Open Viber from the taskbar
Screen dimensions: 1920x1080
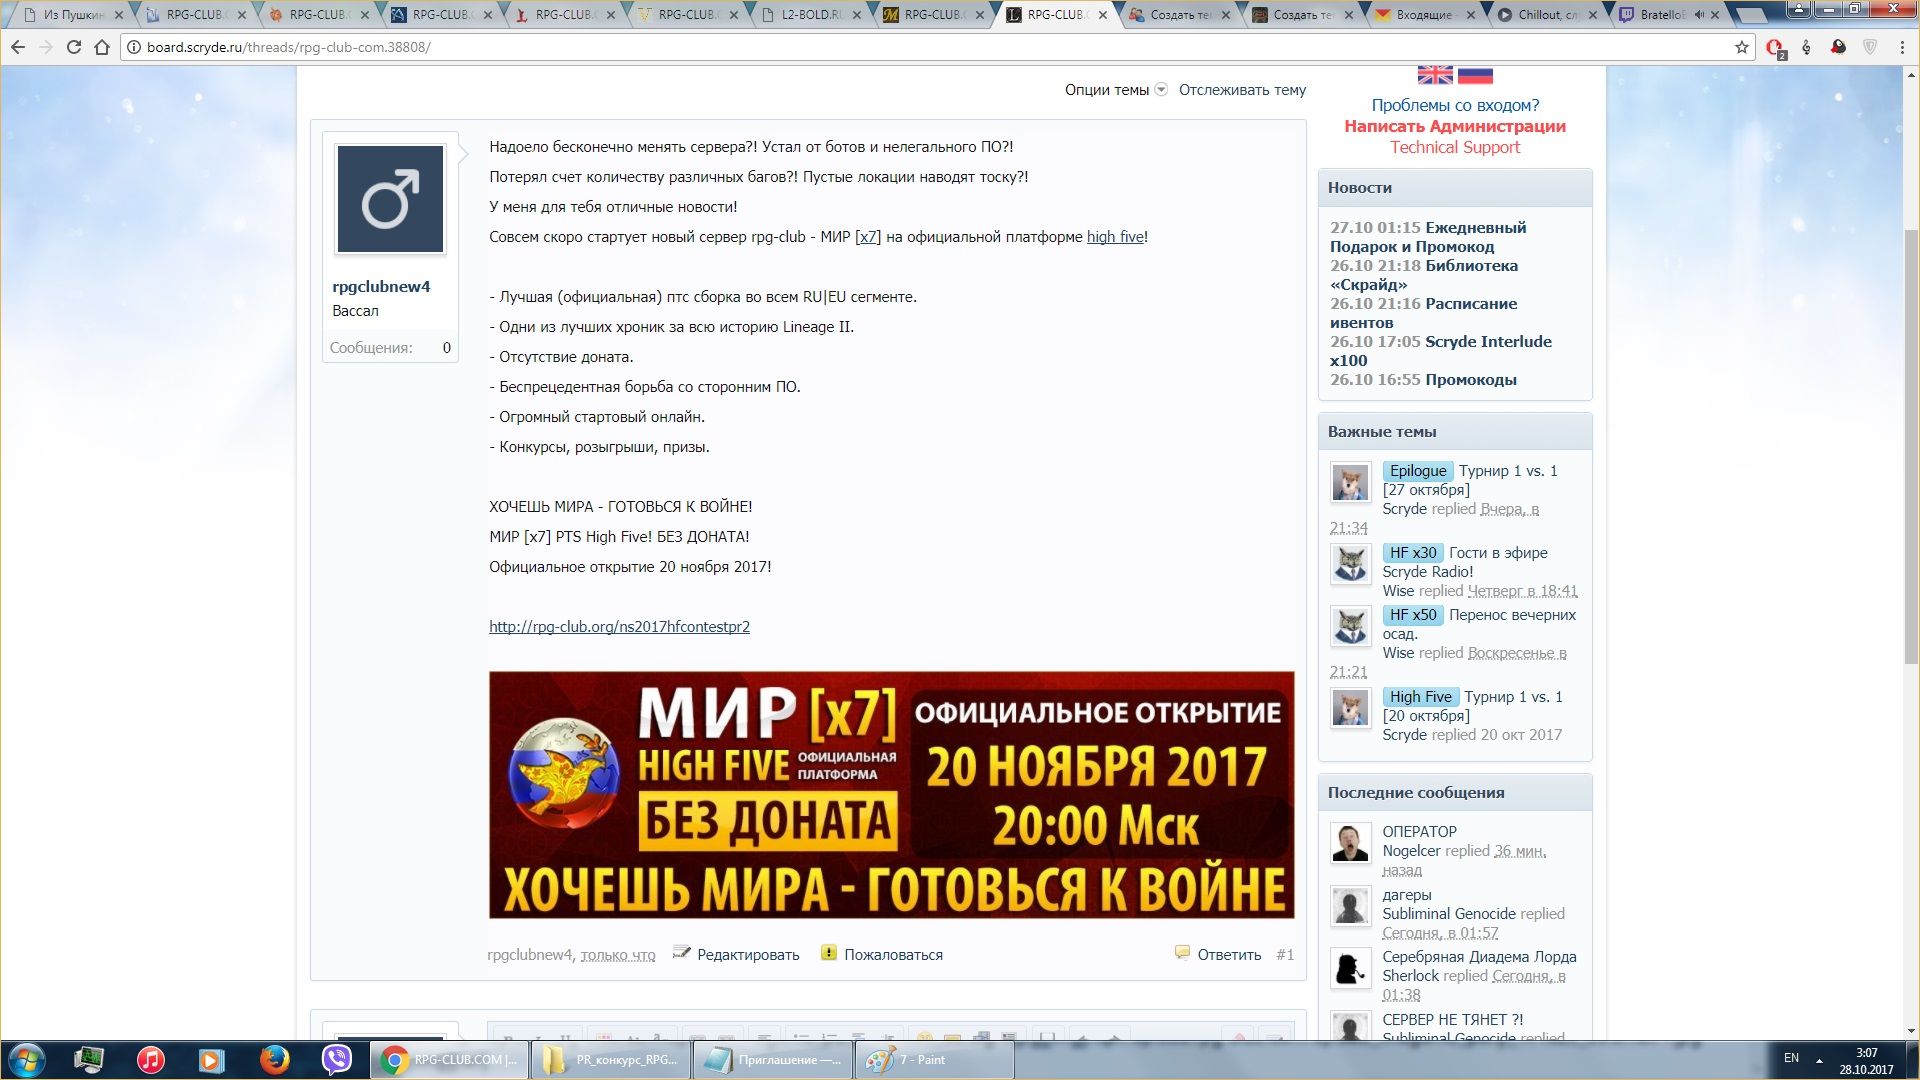(337, 1060)
